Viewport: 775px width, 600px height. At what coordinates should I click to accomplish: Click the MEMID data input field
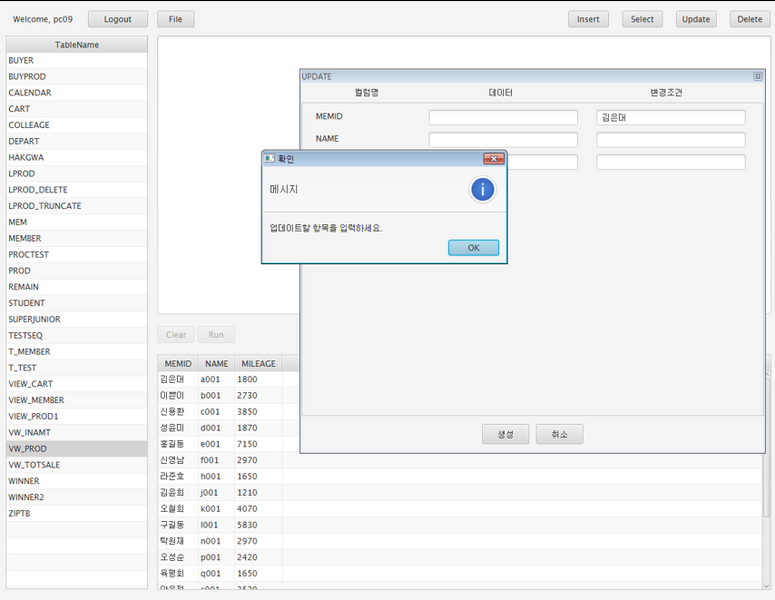[x=503, y=117]
